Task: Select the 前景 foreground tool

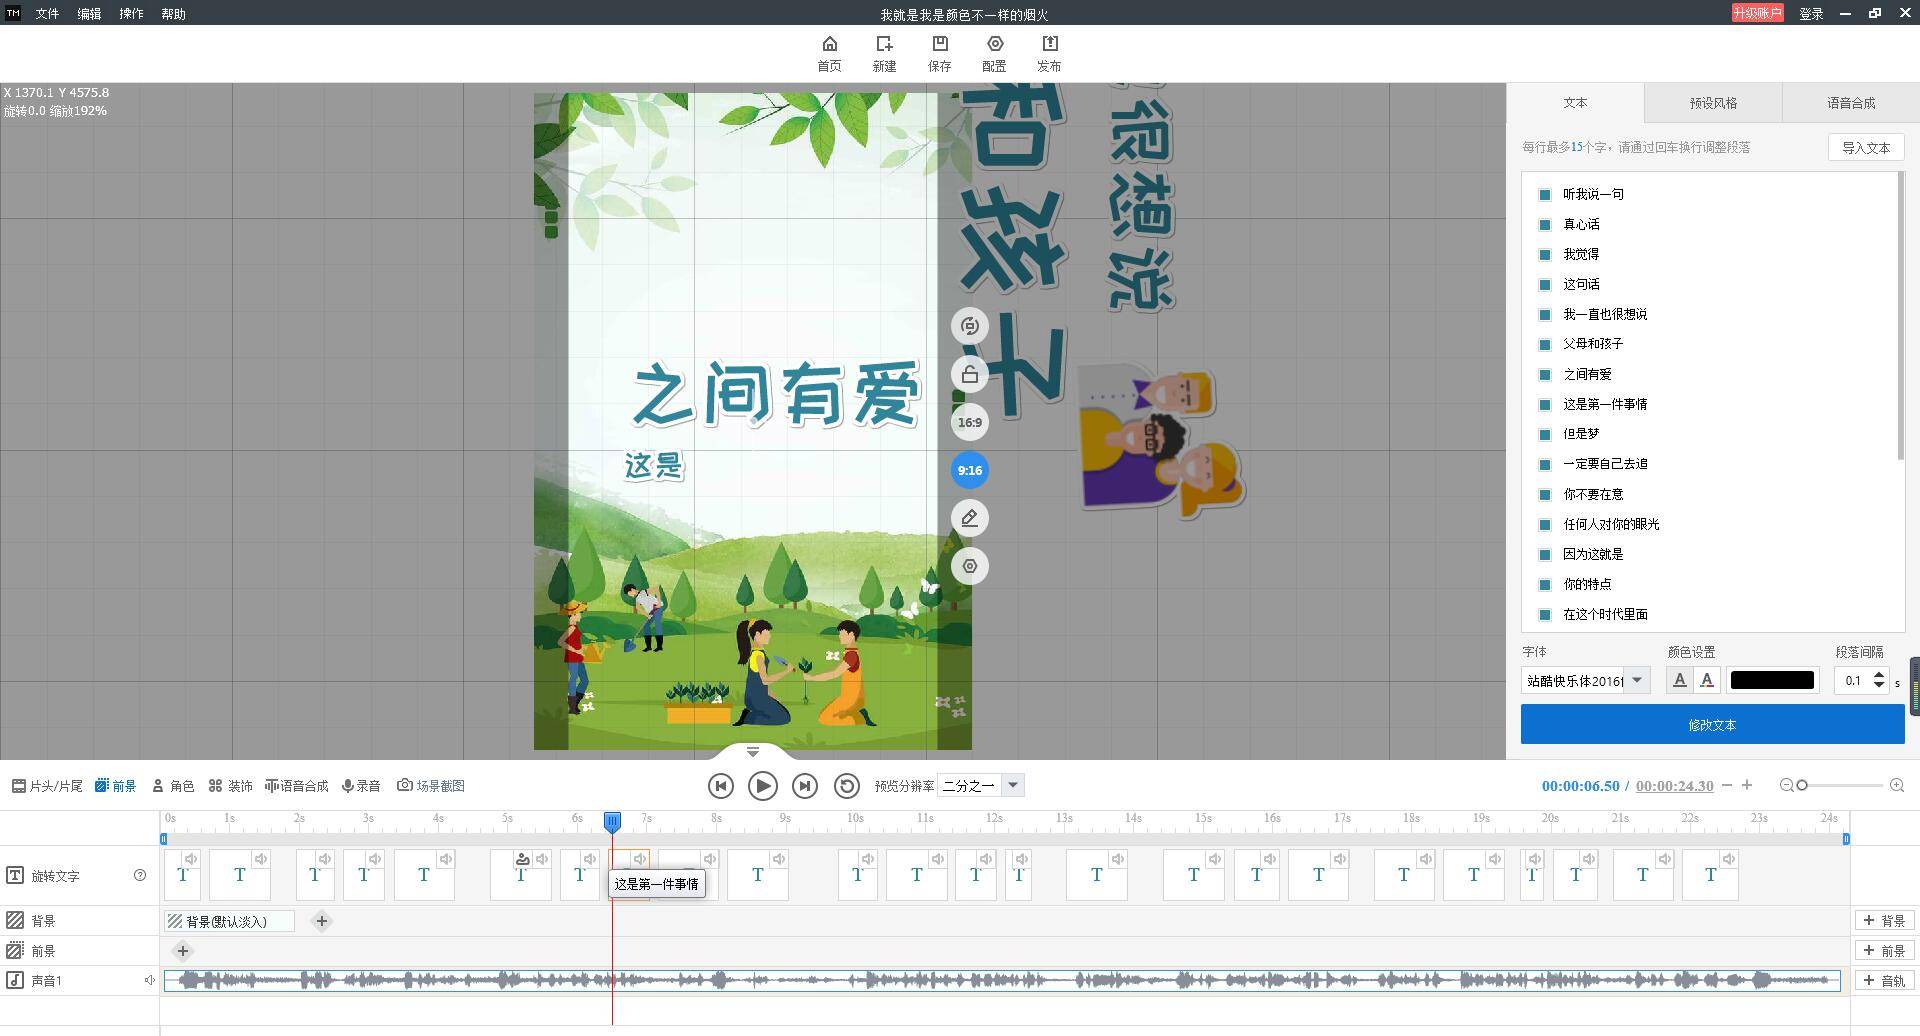Action: (x=116, y=786)
